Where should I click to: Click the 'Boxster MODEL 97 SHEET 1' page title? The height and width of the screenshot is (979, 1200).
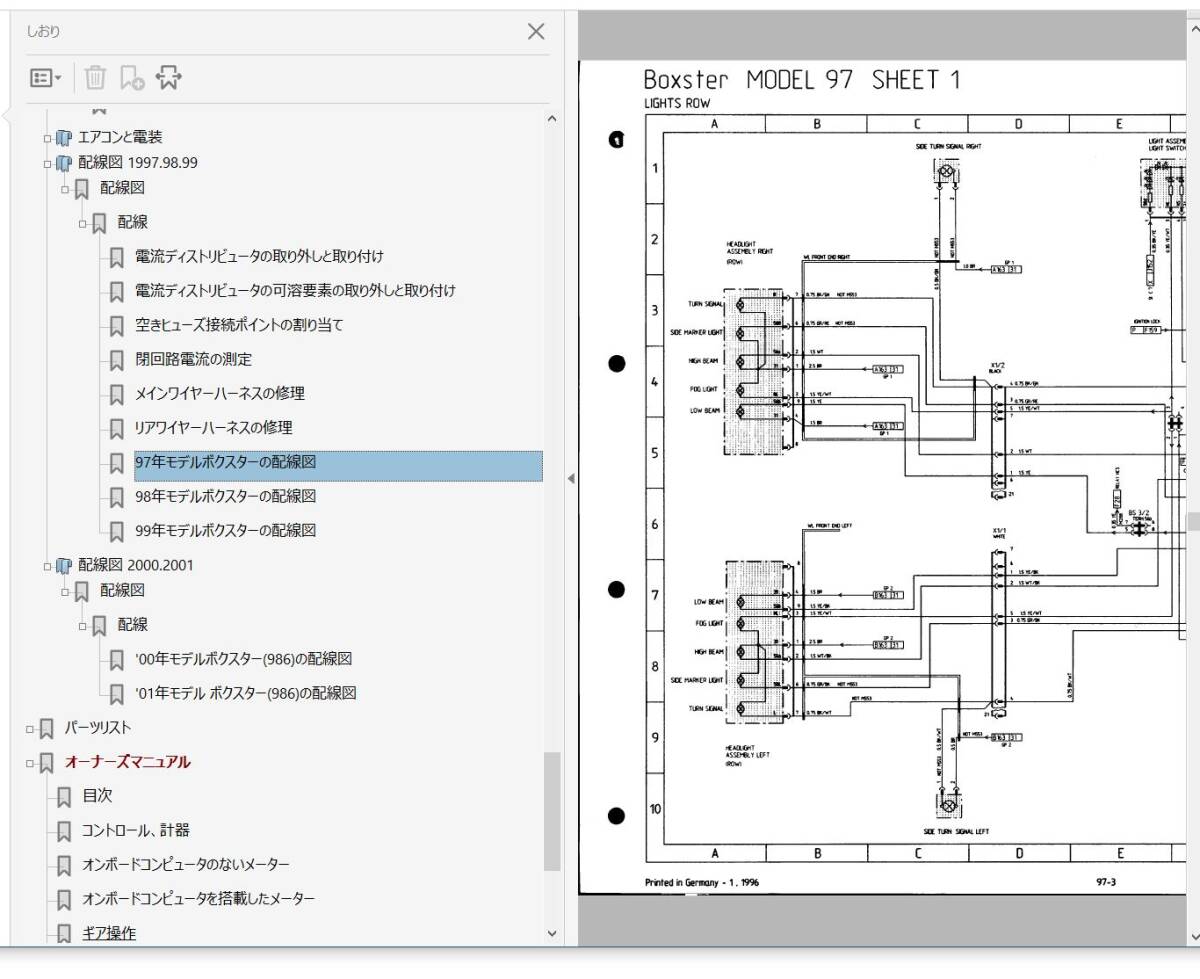[801, 80]
